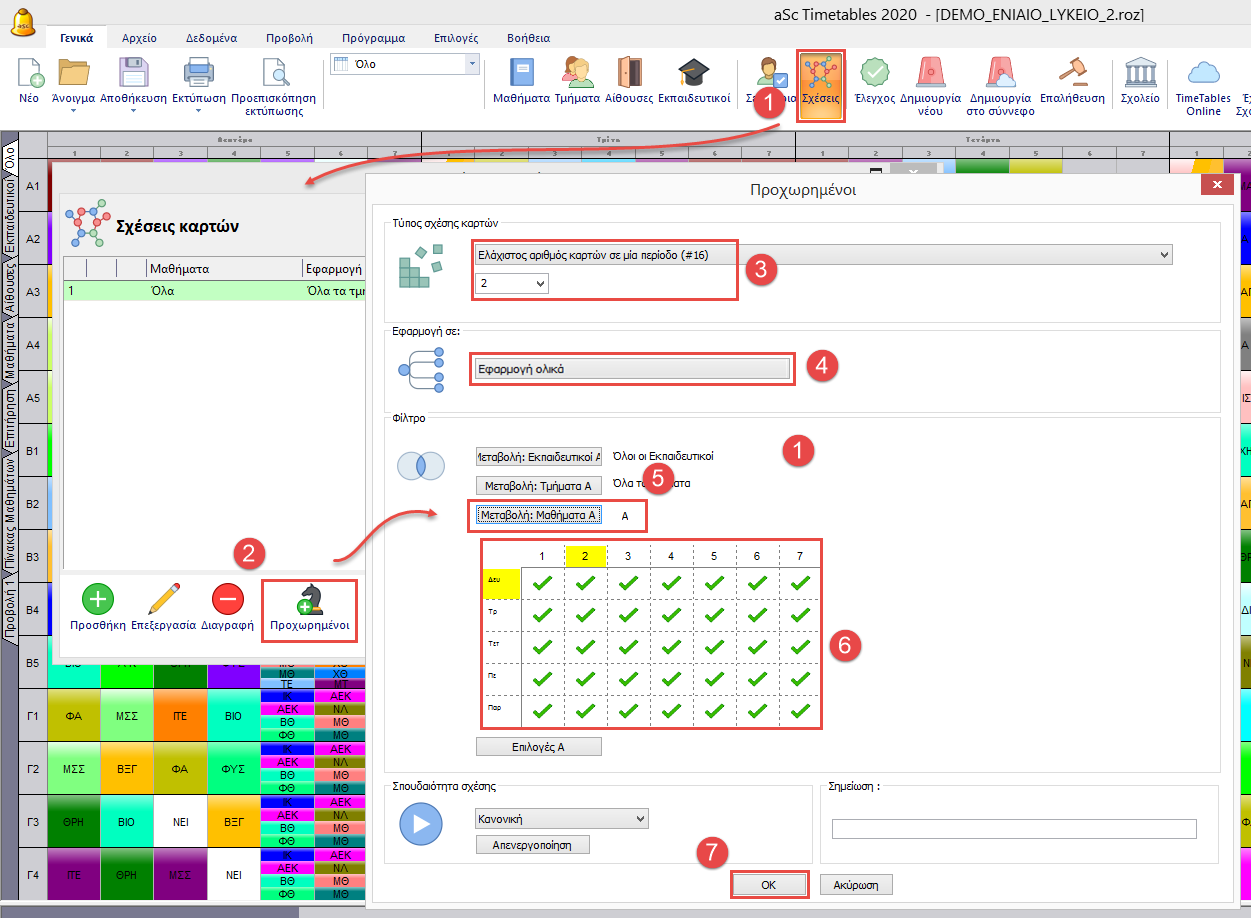Open Προχωρημένοι advanced relations icon

308,600
